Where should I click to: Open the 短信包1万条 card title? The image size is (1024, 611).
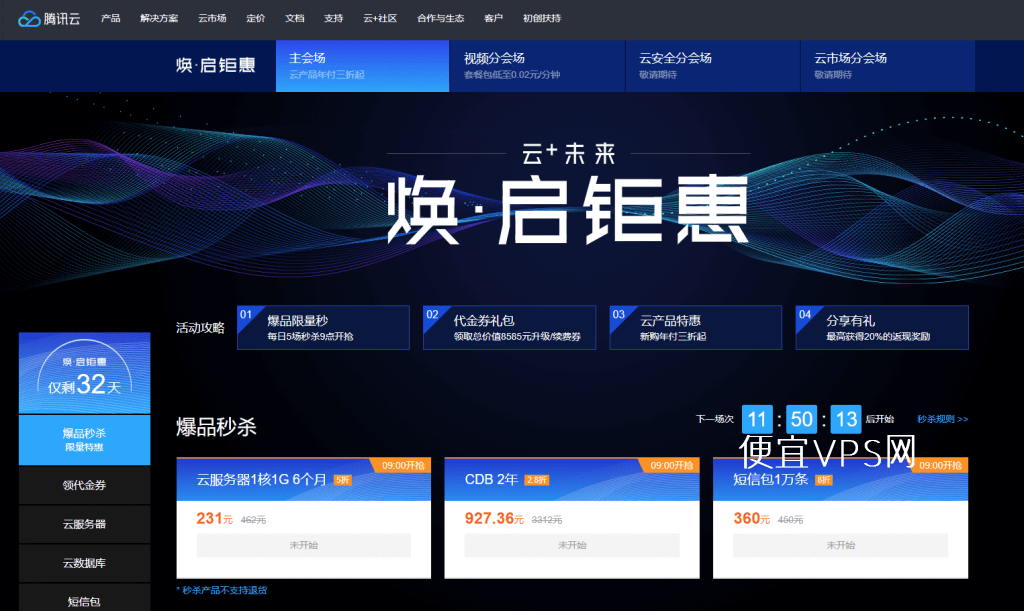(771, 480)
